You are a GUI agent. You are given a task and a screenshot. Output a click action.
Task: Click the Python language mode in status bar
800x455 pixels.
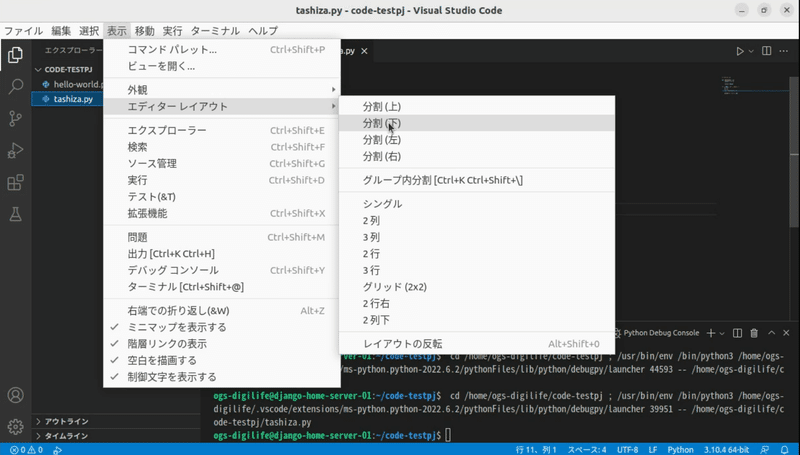[681, 450]
